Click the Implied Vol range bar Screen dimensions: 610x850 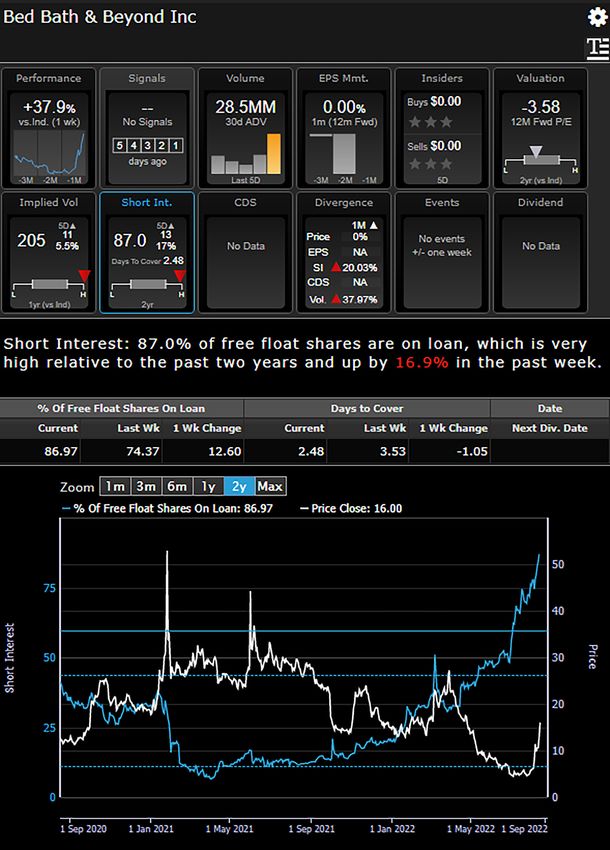[49, 285]
